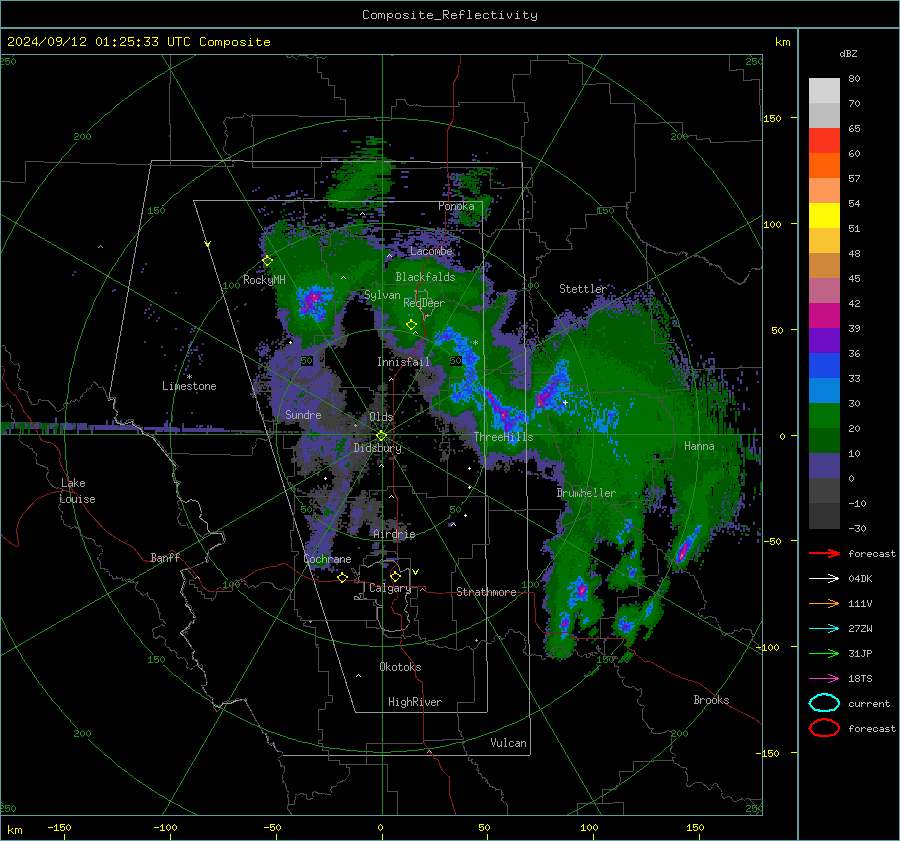Select the Olds town label
Image resolution: width=900 pixels, height=841 pixels.
pyautogui.click(x=381, y=417)
